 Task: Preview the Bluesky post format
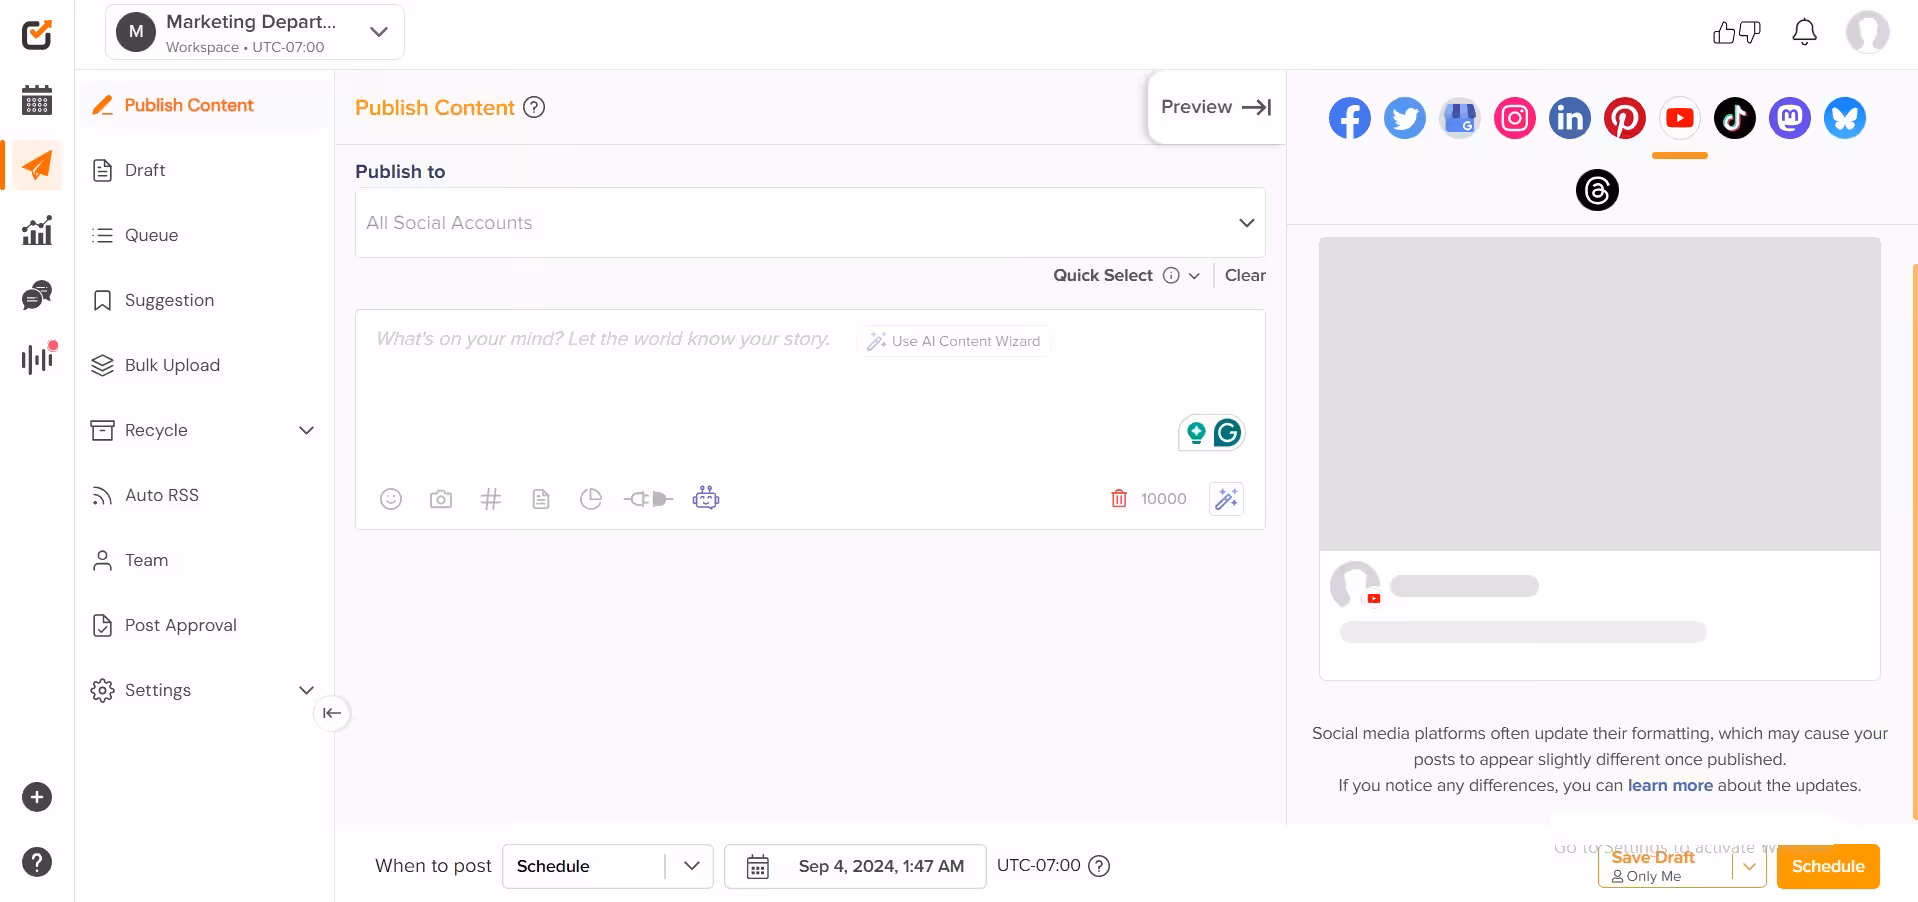tap(1845, 118)
